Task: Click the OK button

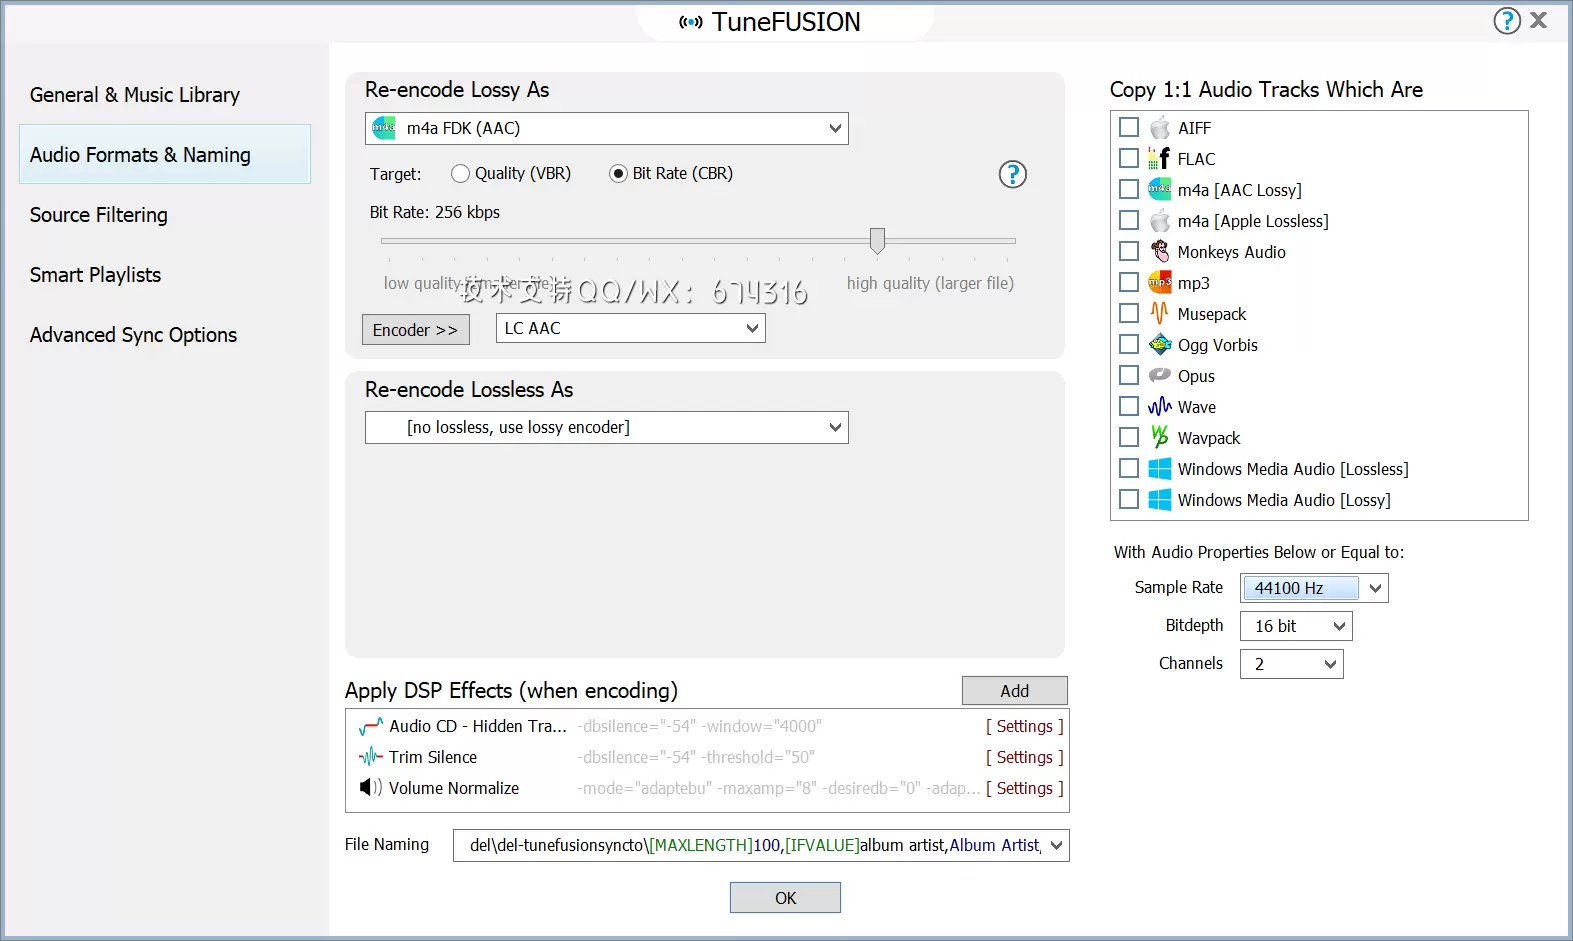Action: pos(785,898)
